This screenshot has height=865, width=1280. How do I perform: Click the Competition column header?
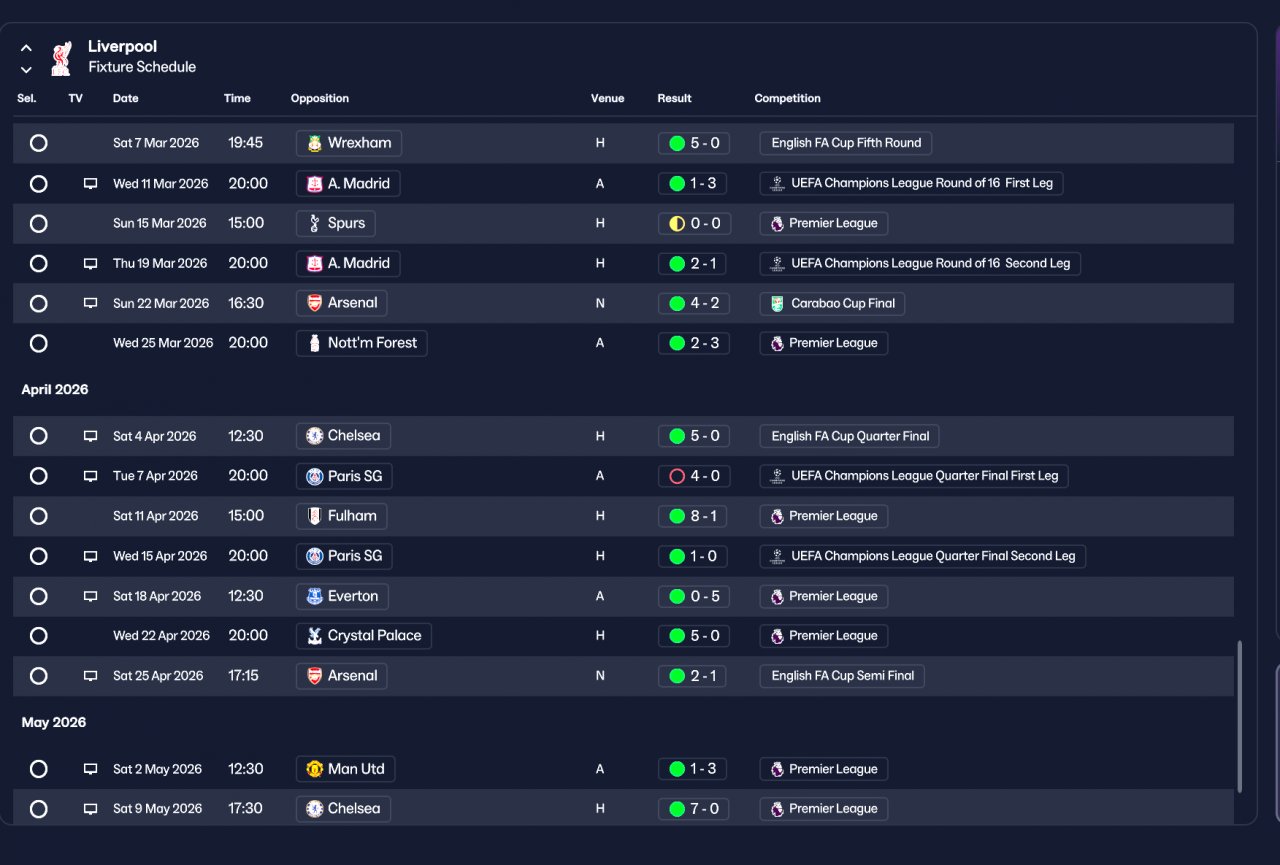click(787, 98)
